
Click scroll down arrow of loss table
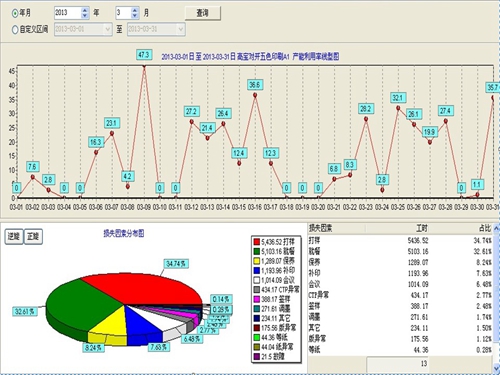click(496, 368)
